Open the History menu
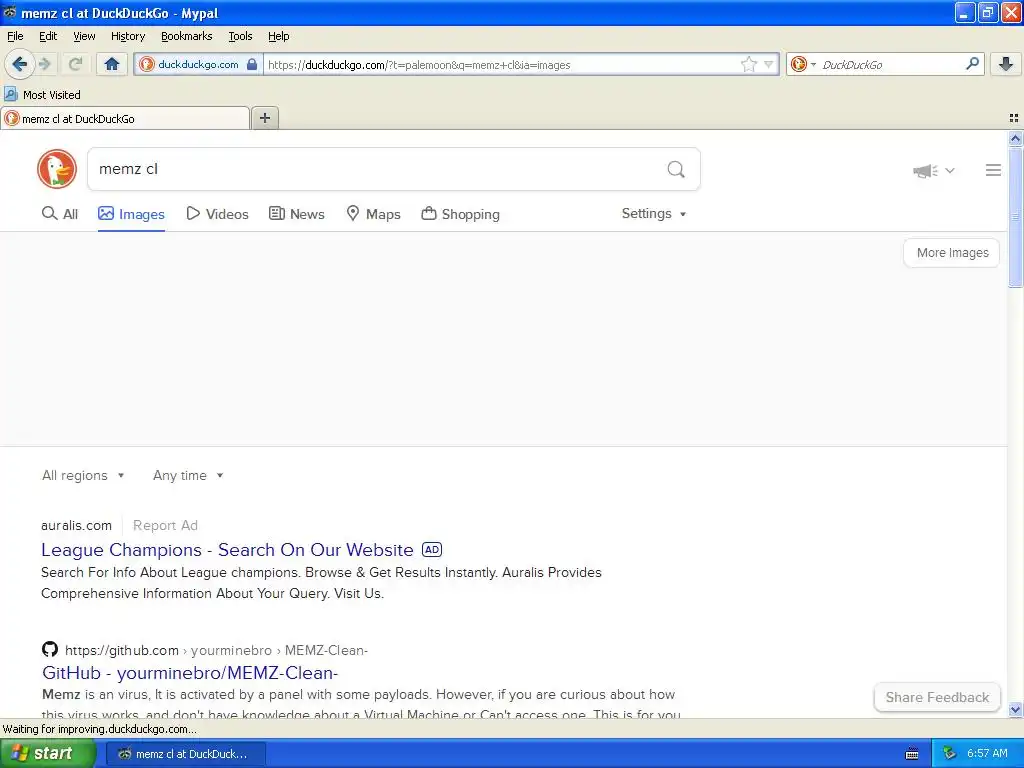 point(127,36)
